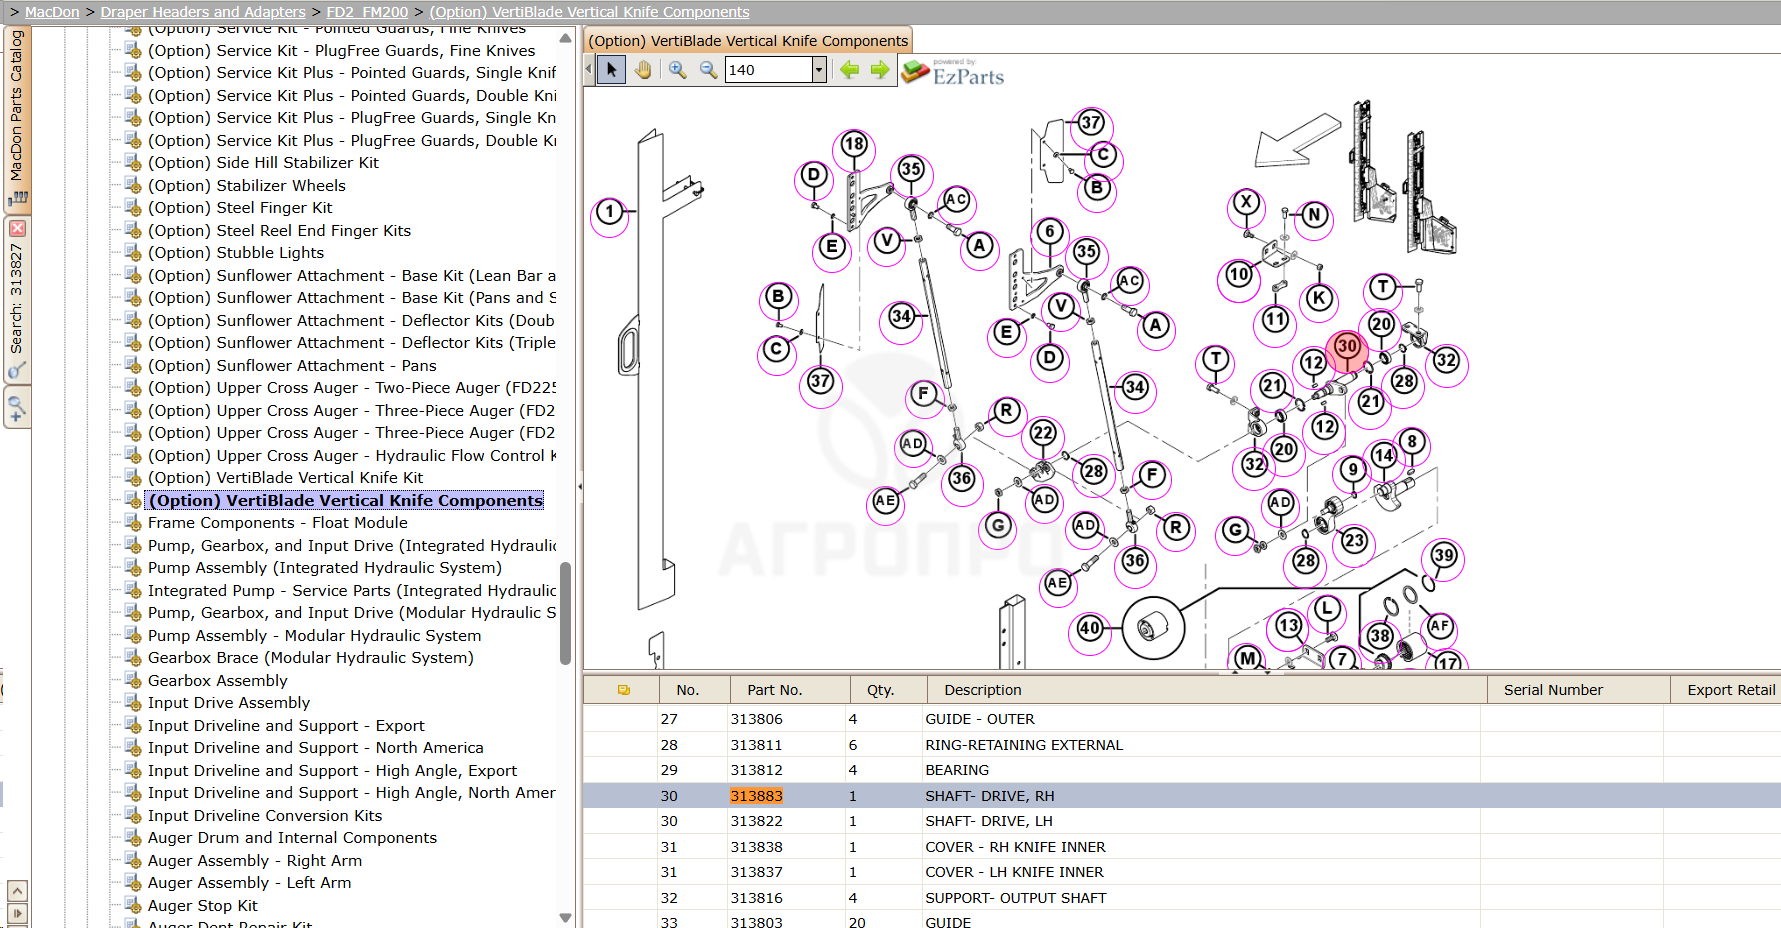
Task: Click the EzParts logo
Action: point(953,72)
